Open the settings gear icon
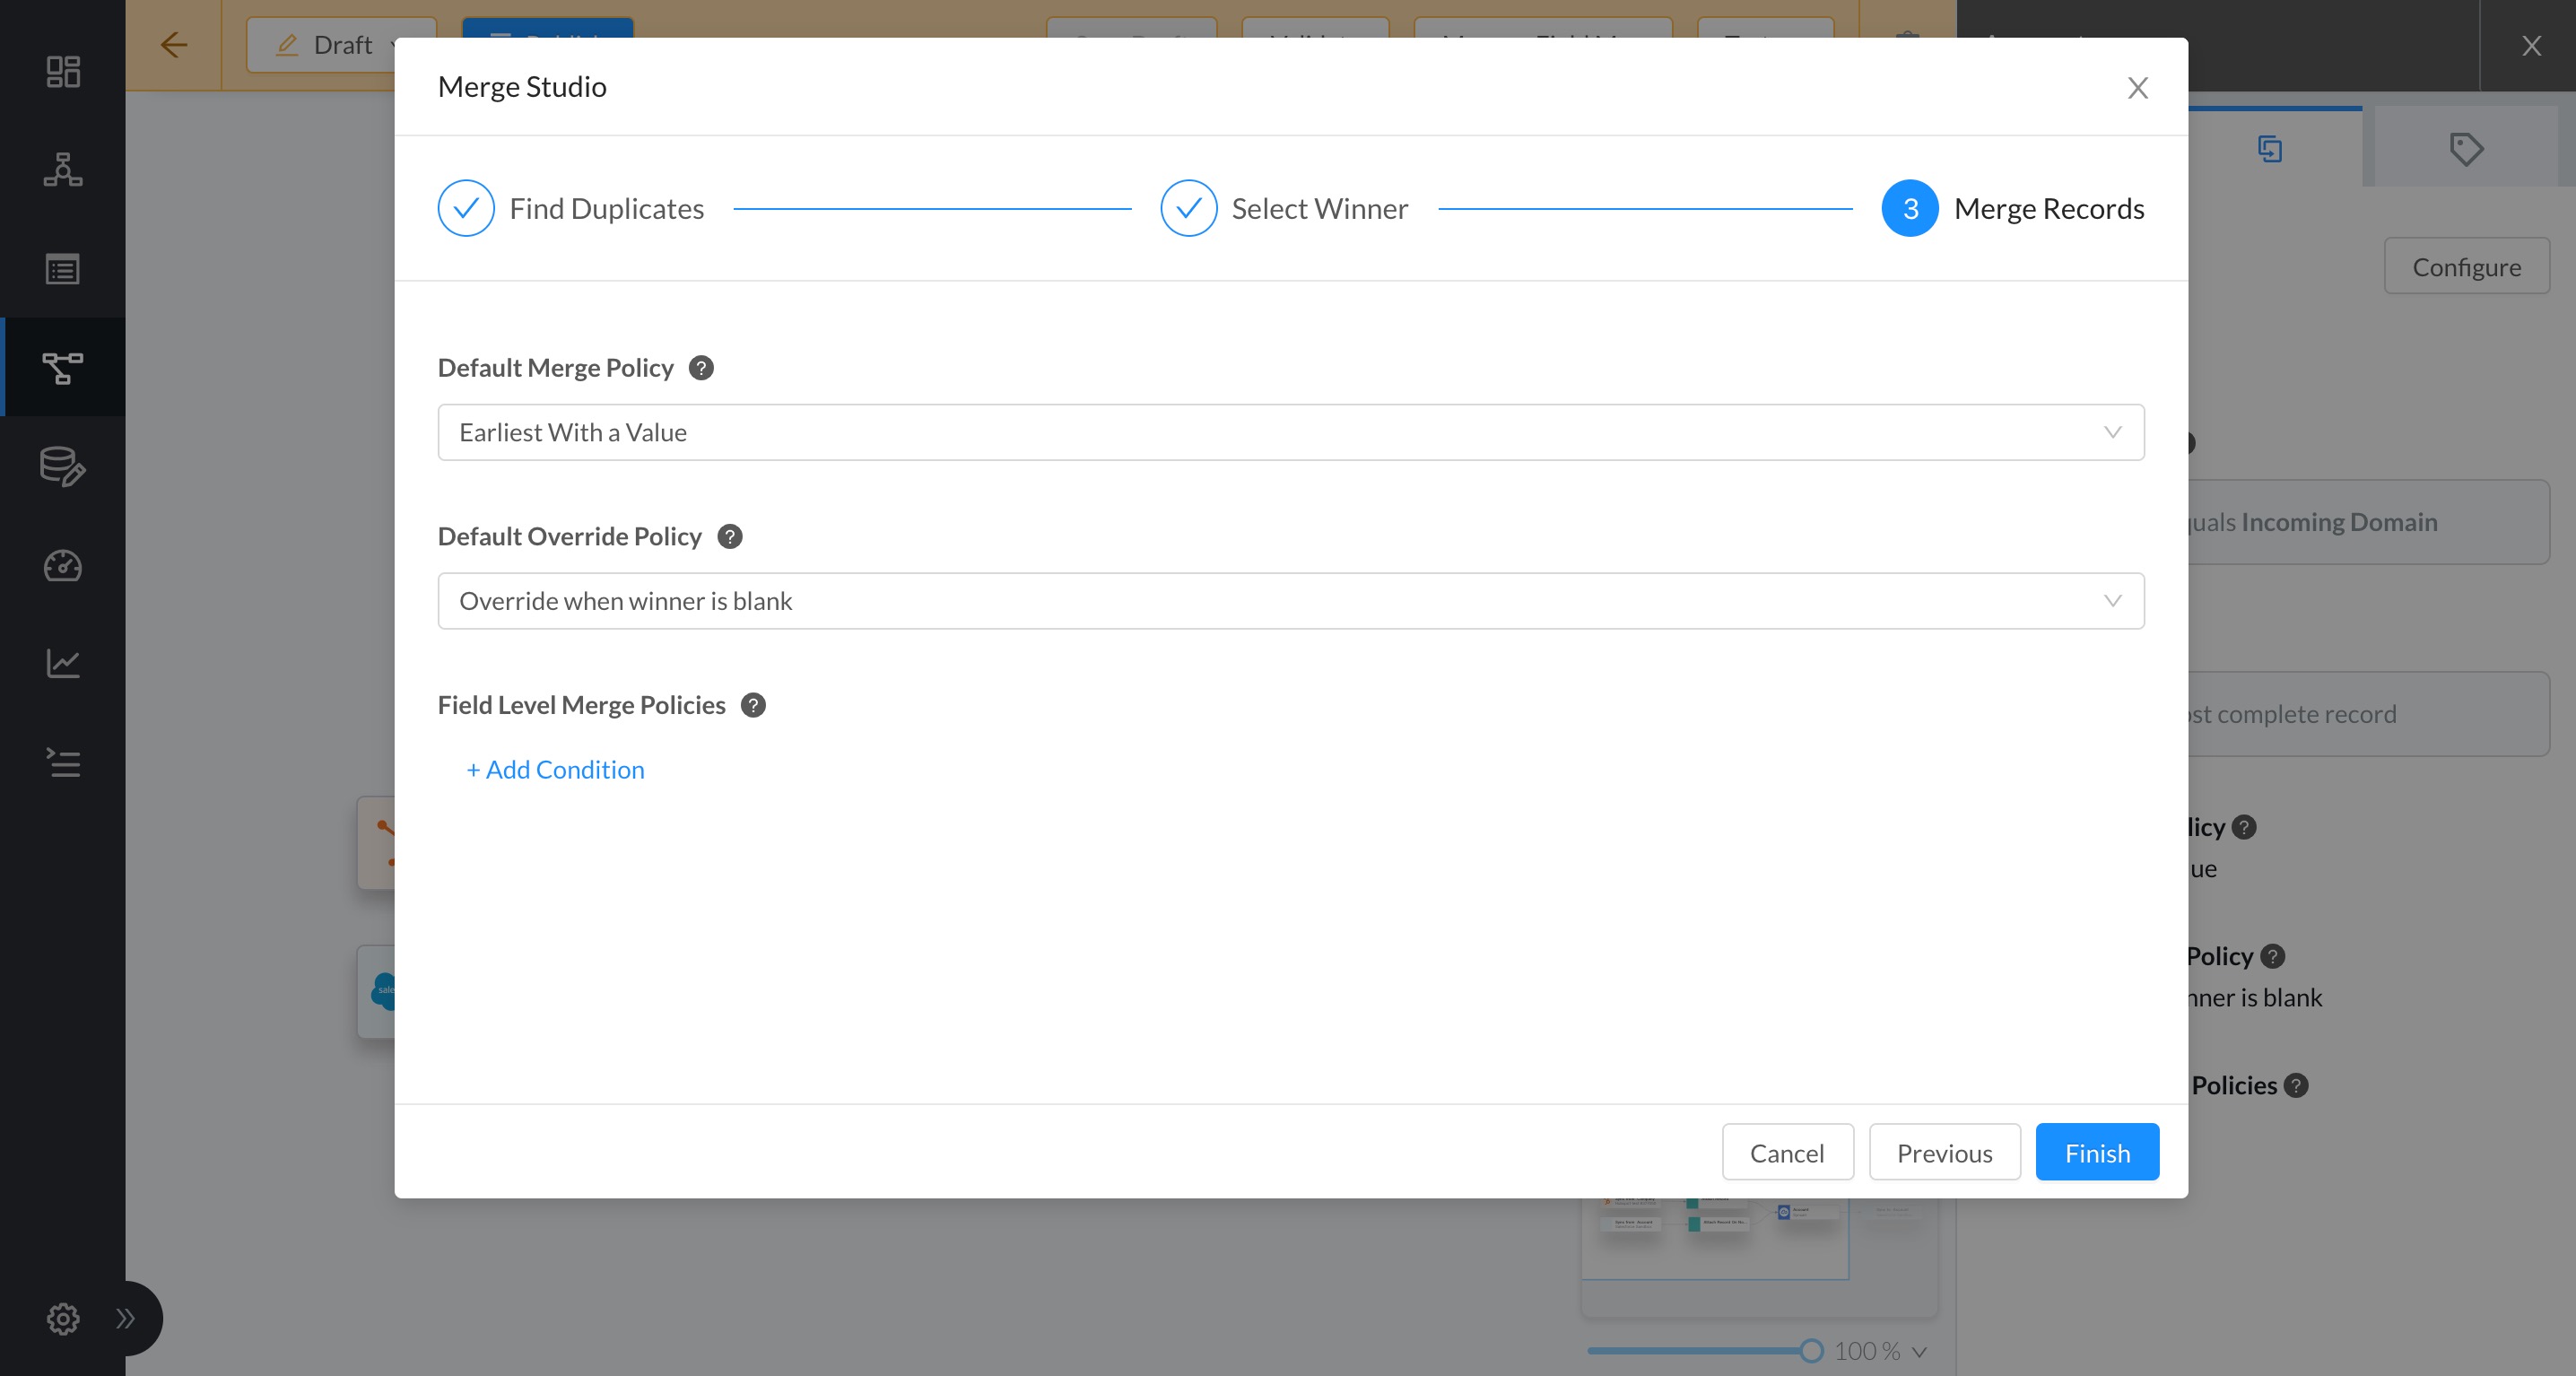2576x1376 pixels. pyautogui.click(x=63, y=1318)
